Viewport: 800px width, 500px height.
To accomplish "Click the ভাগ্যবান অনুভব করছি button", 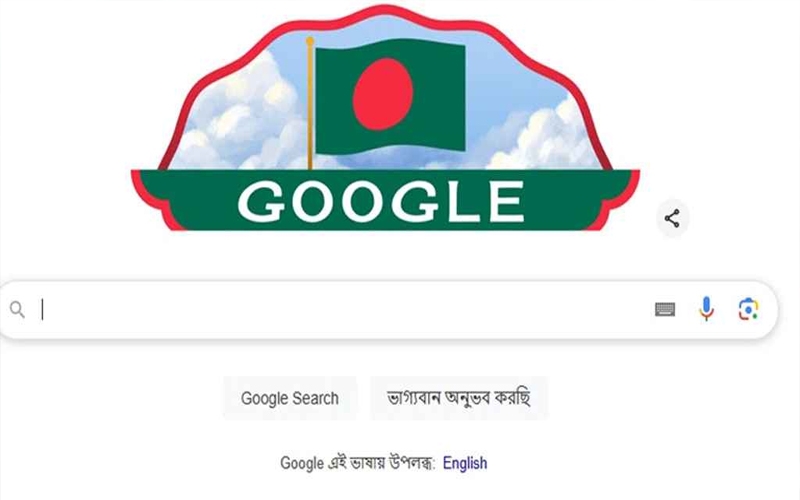I will [x=459, y=398].
